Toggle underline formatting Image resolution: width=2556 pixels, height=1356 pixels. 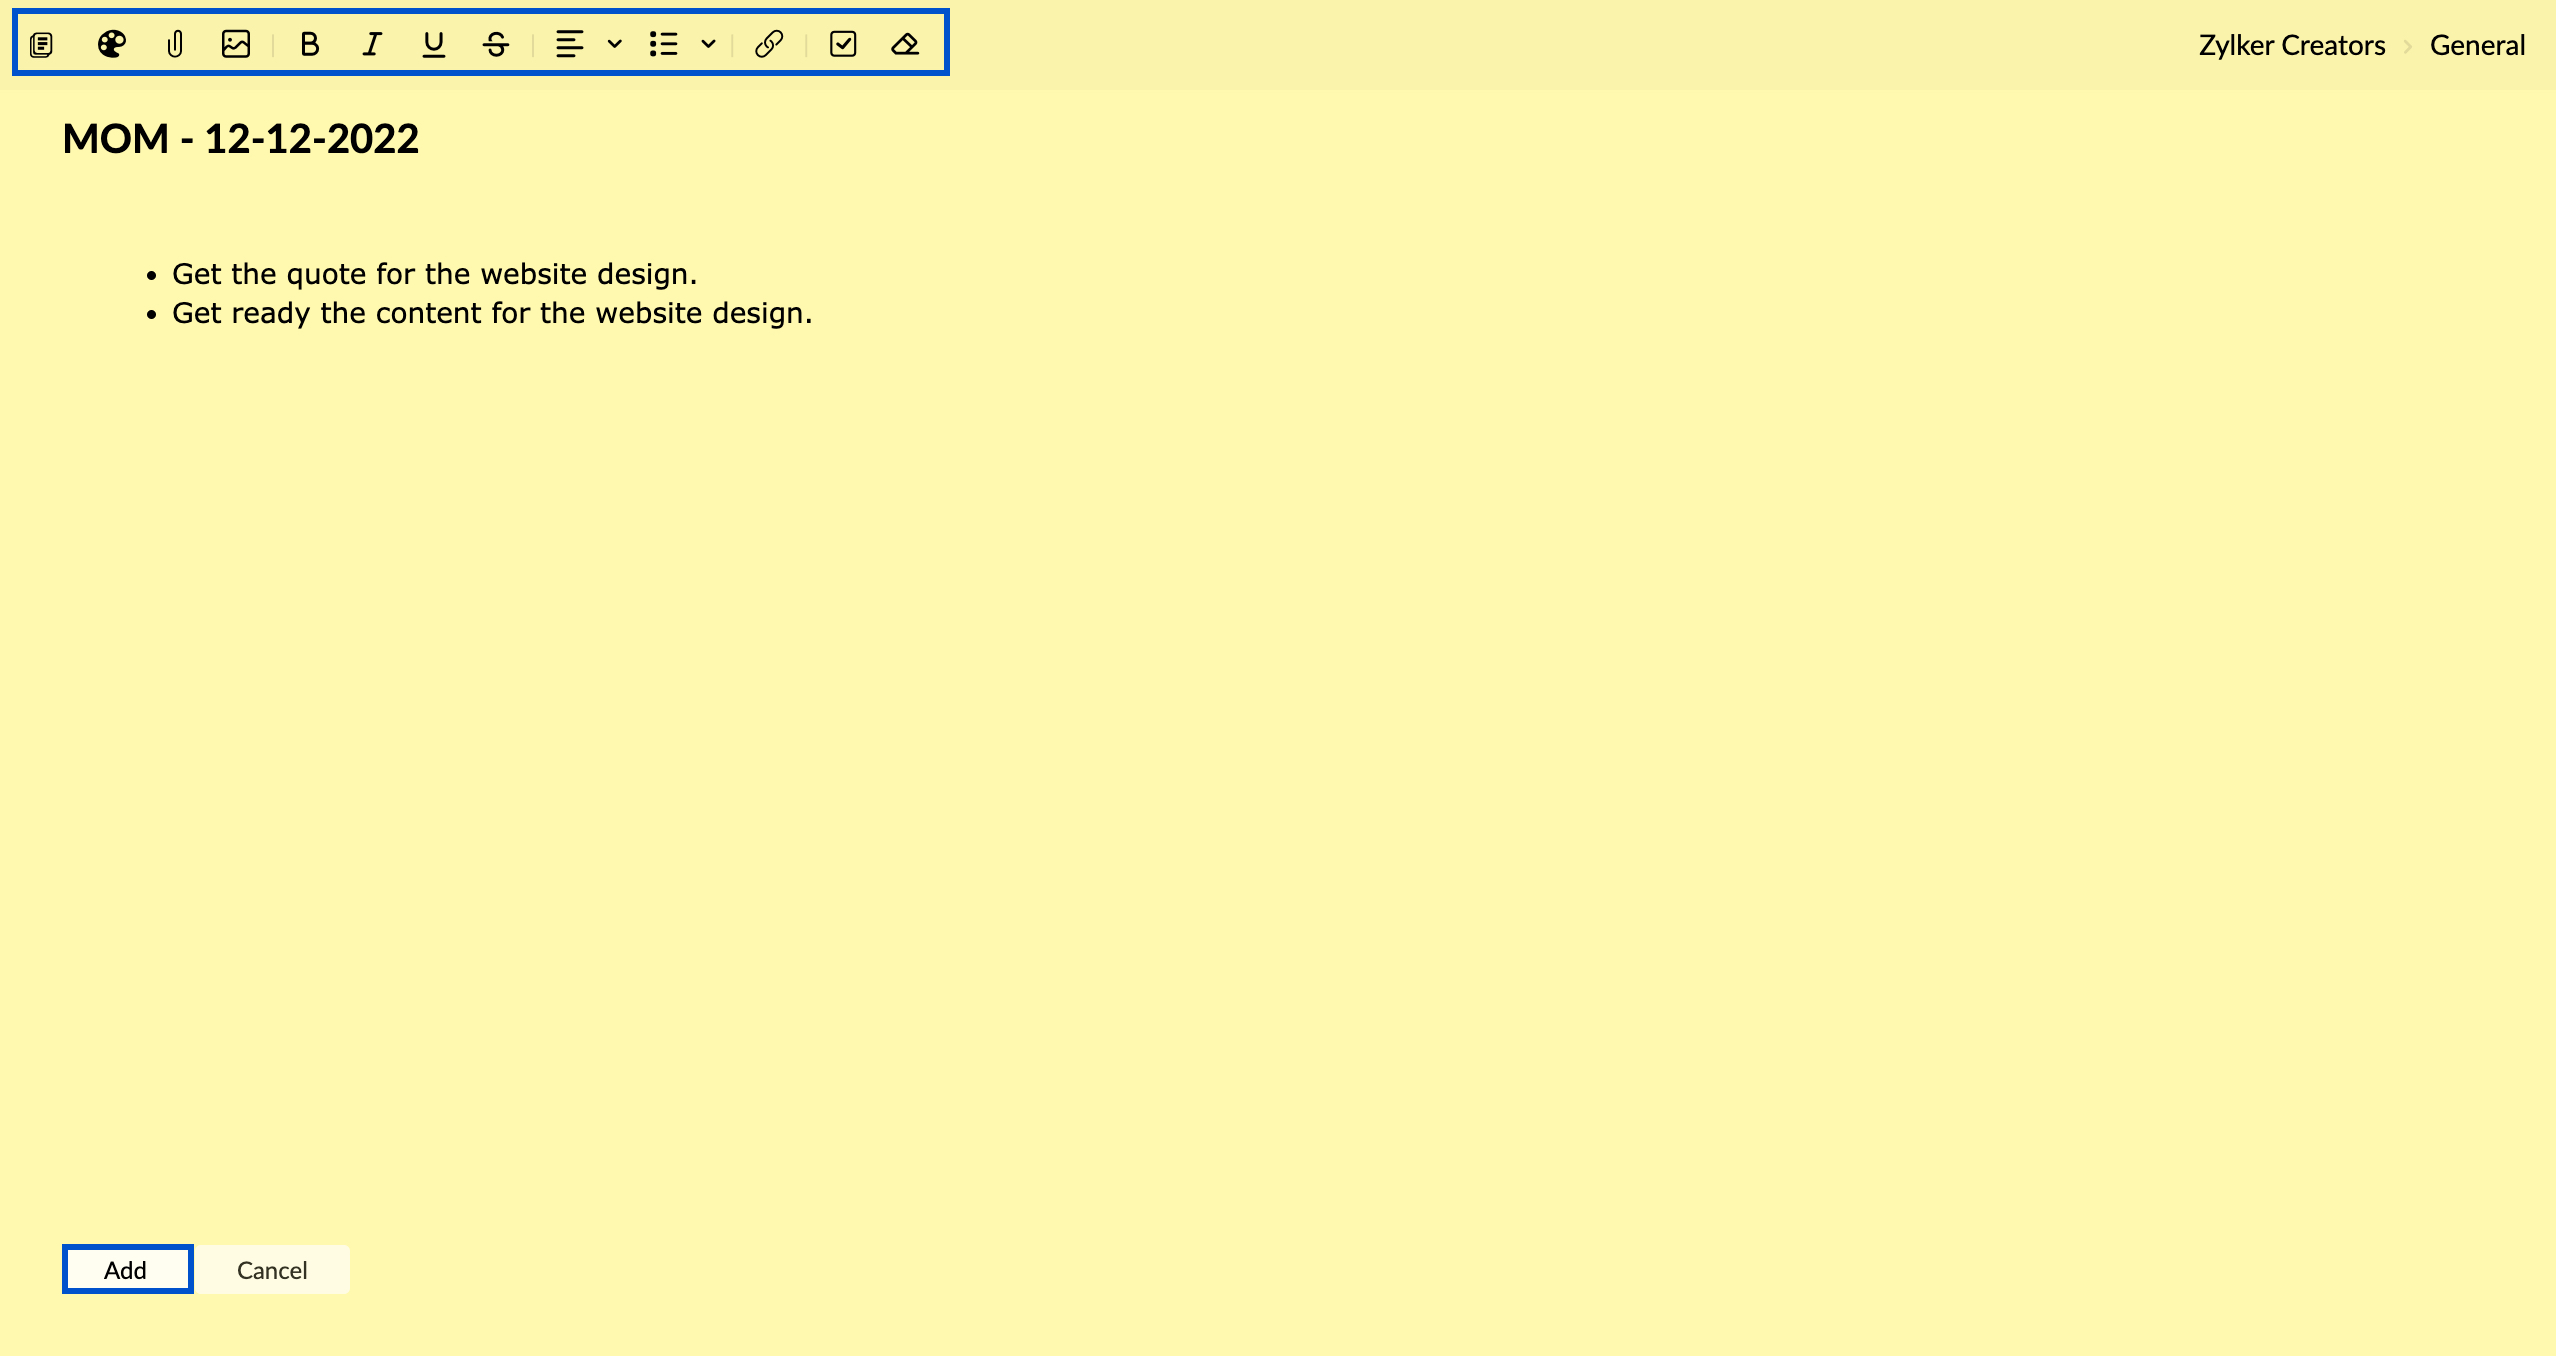(x=433, y=44)
